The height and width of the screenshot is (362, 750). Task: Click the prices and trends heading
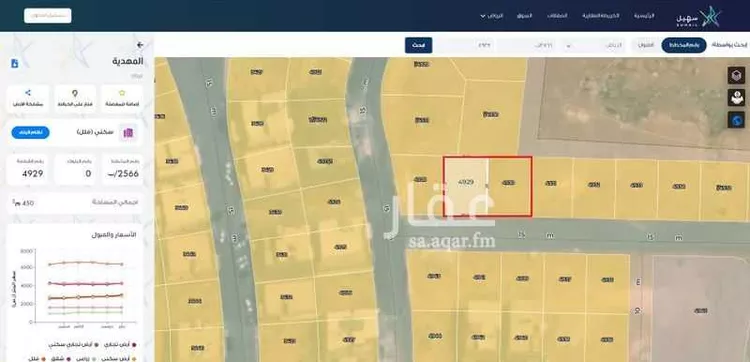coord(113,235)
